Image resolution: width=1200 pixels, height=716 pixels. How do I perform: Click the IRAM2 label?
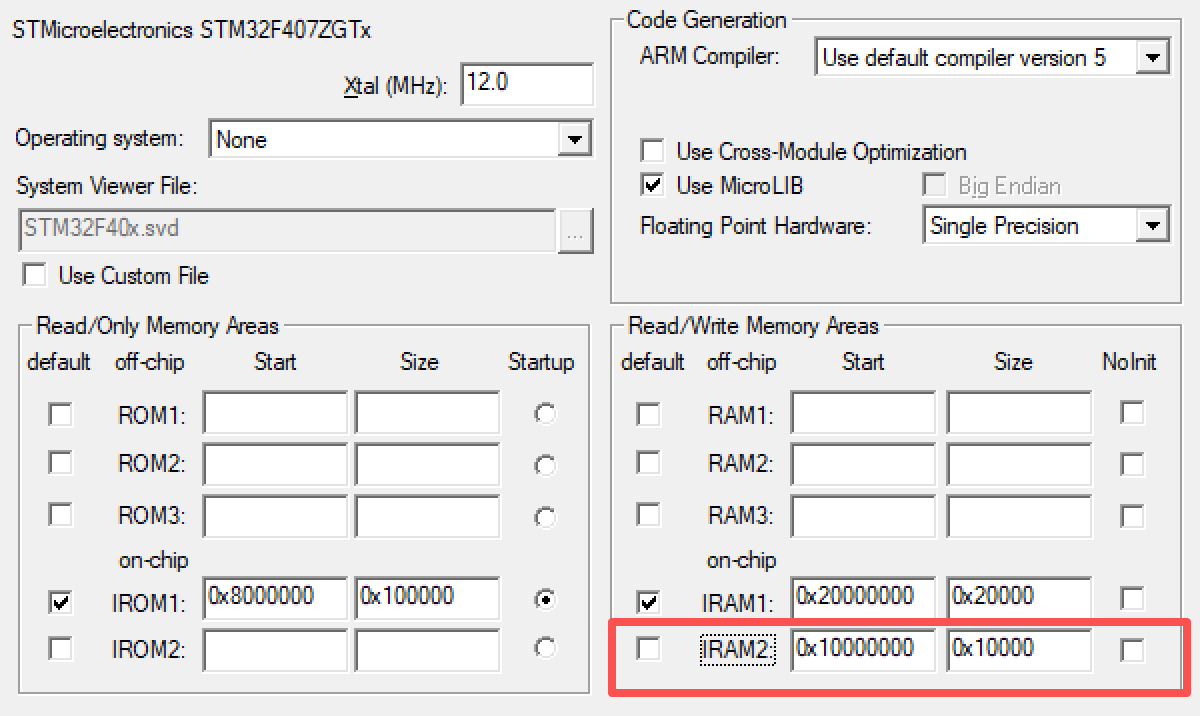coord(738,651)
